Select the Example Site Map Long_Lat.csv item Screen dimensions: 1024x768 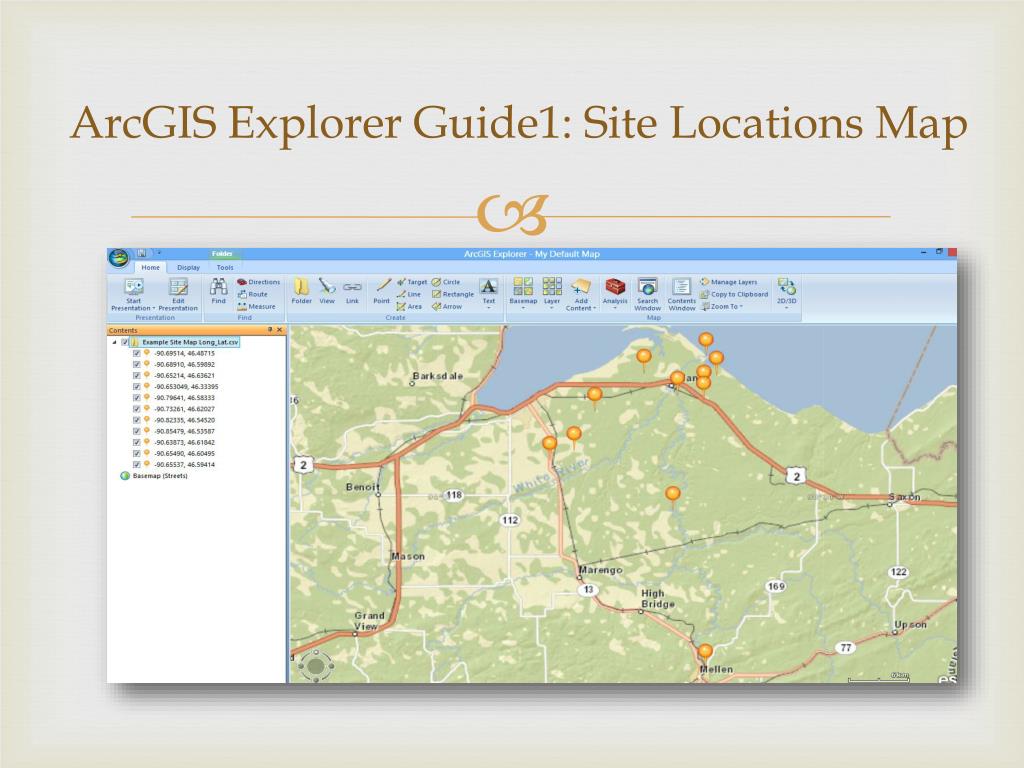(190, 342)
